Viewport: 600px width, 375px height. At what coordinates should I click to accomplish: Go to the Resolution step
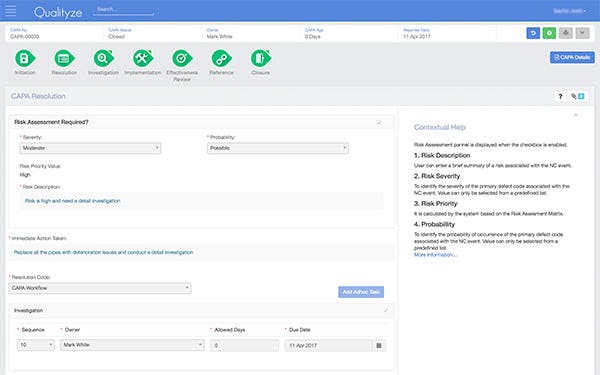pos(64,59)
